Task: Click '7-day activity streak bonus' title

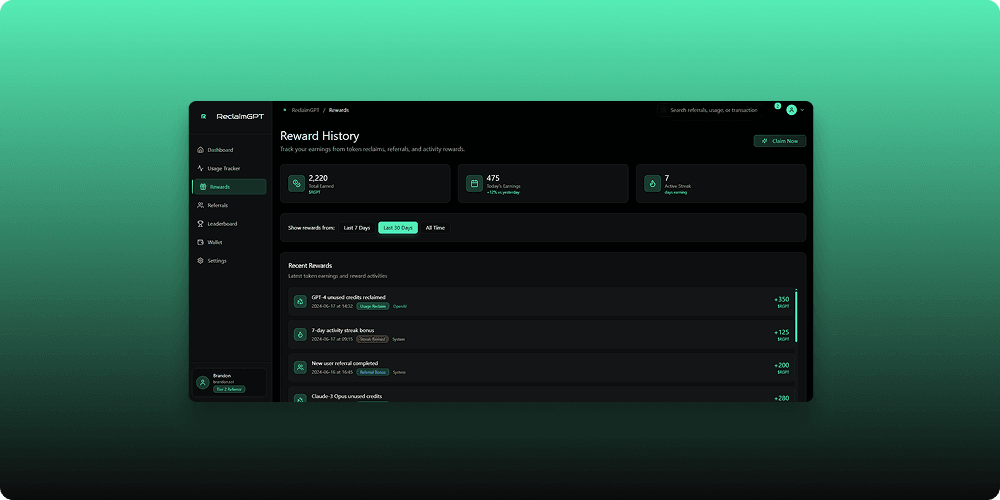Action: tap(342, 330)
